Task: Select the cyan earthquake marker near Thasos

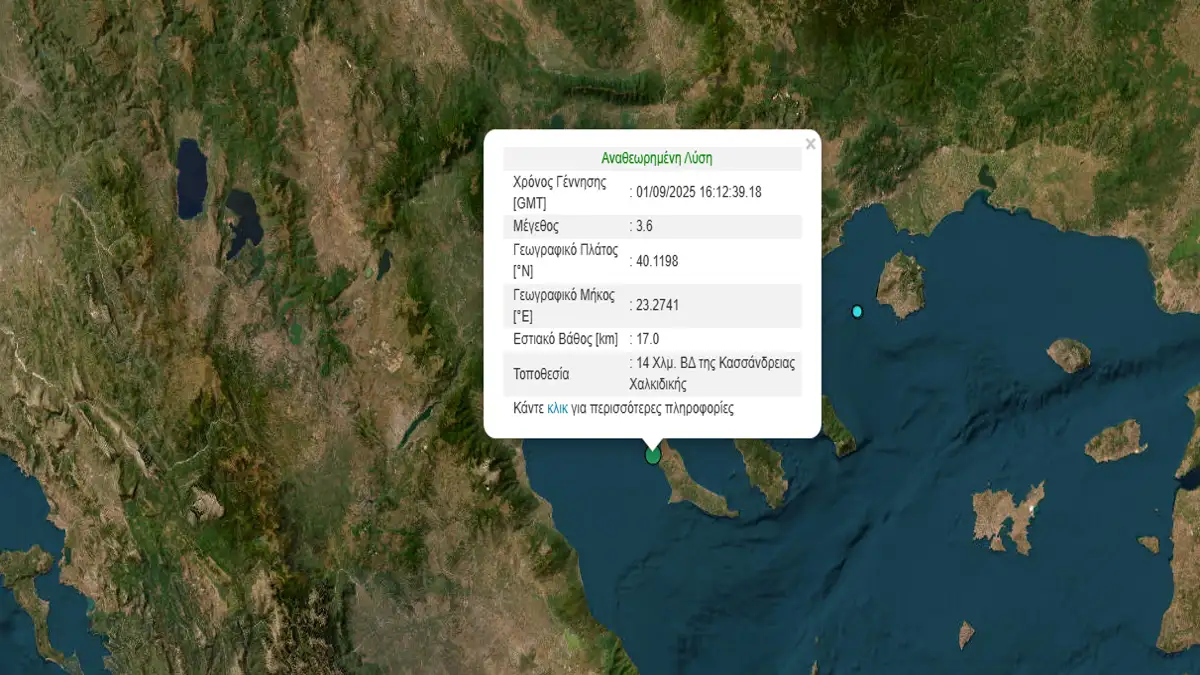Action: coord(857,312)
